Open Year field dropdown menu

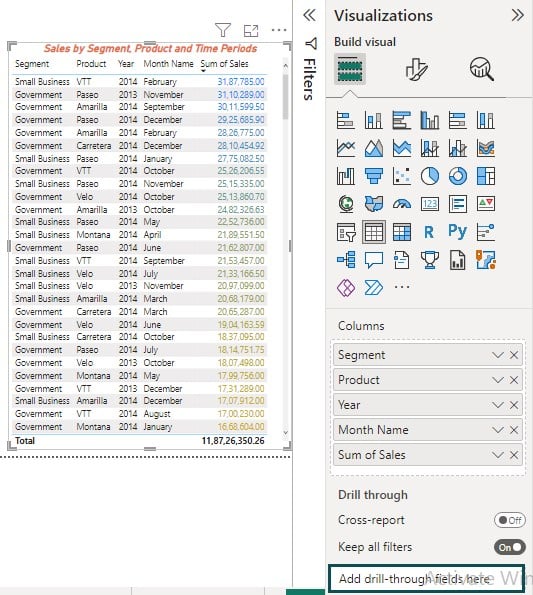click(498, 405)
